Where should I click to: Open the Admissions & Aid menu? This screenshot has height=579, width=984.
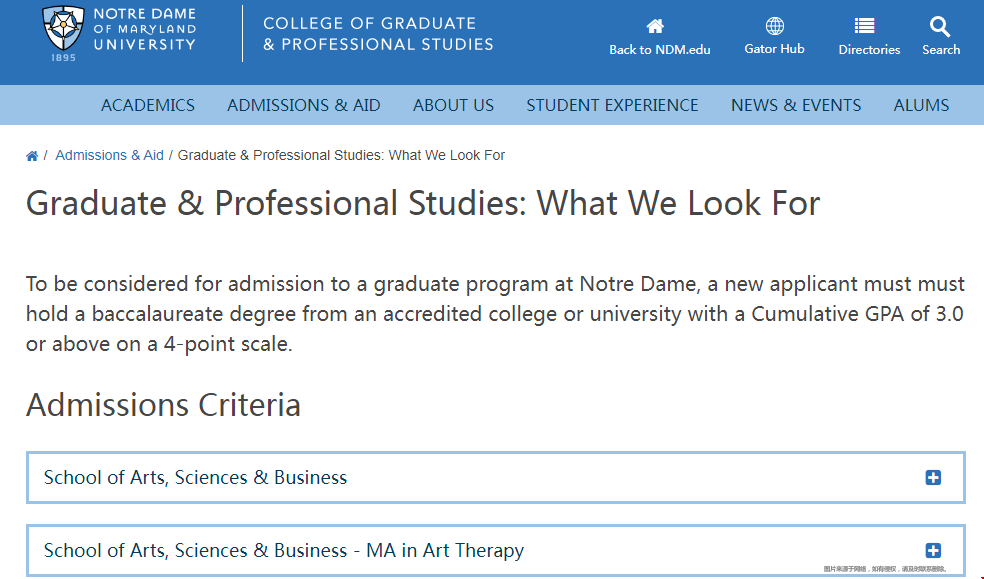click(x=304, y=105)
